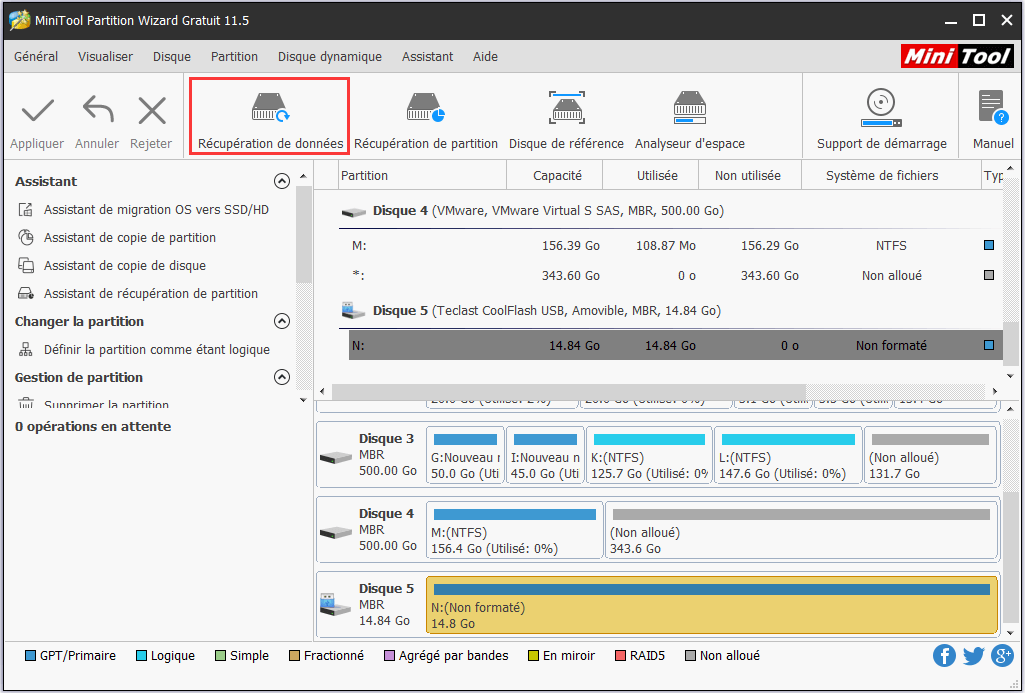Click scroll right arrow of partition list

995,391
